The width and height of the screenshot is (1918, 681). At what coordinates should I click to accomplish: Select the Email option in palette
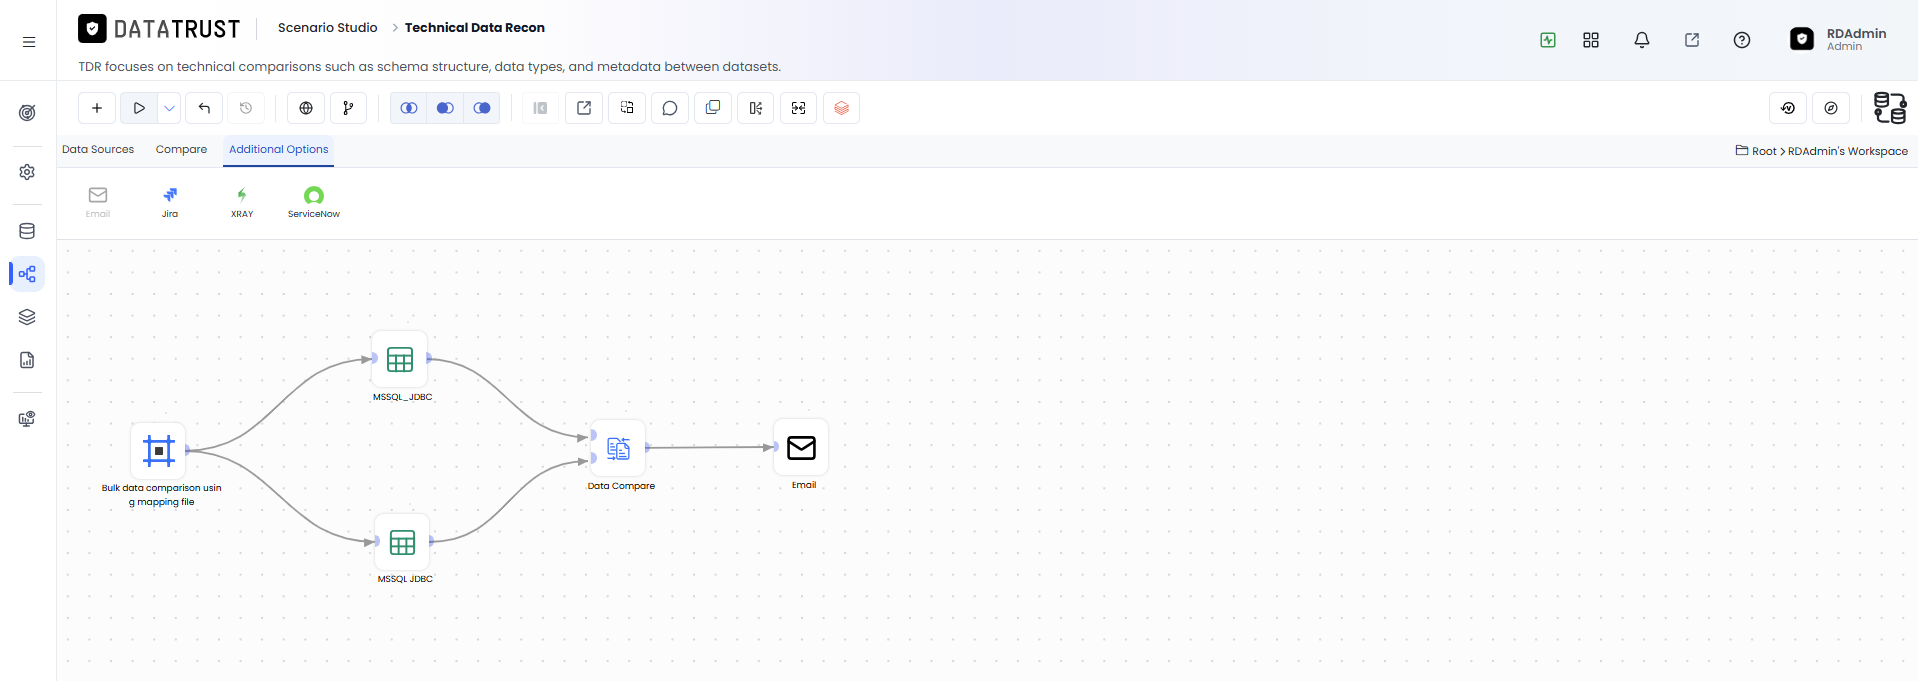coord(98,202)
